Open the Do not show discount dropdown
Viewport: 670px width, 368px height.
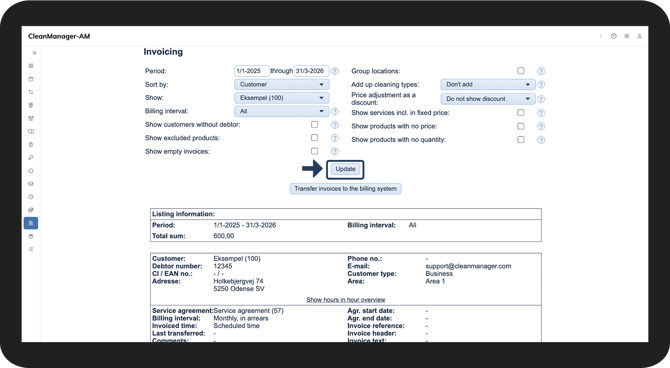click(x=488, y=99)
